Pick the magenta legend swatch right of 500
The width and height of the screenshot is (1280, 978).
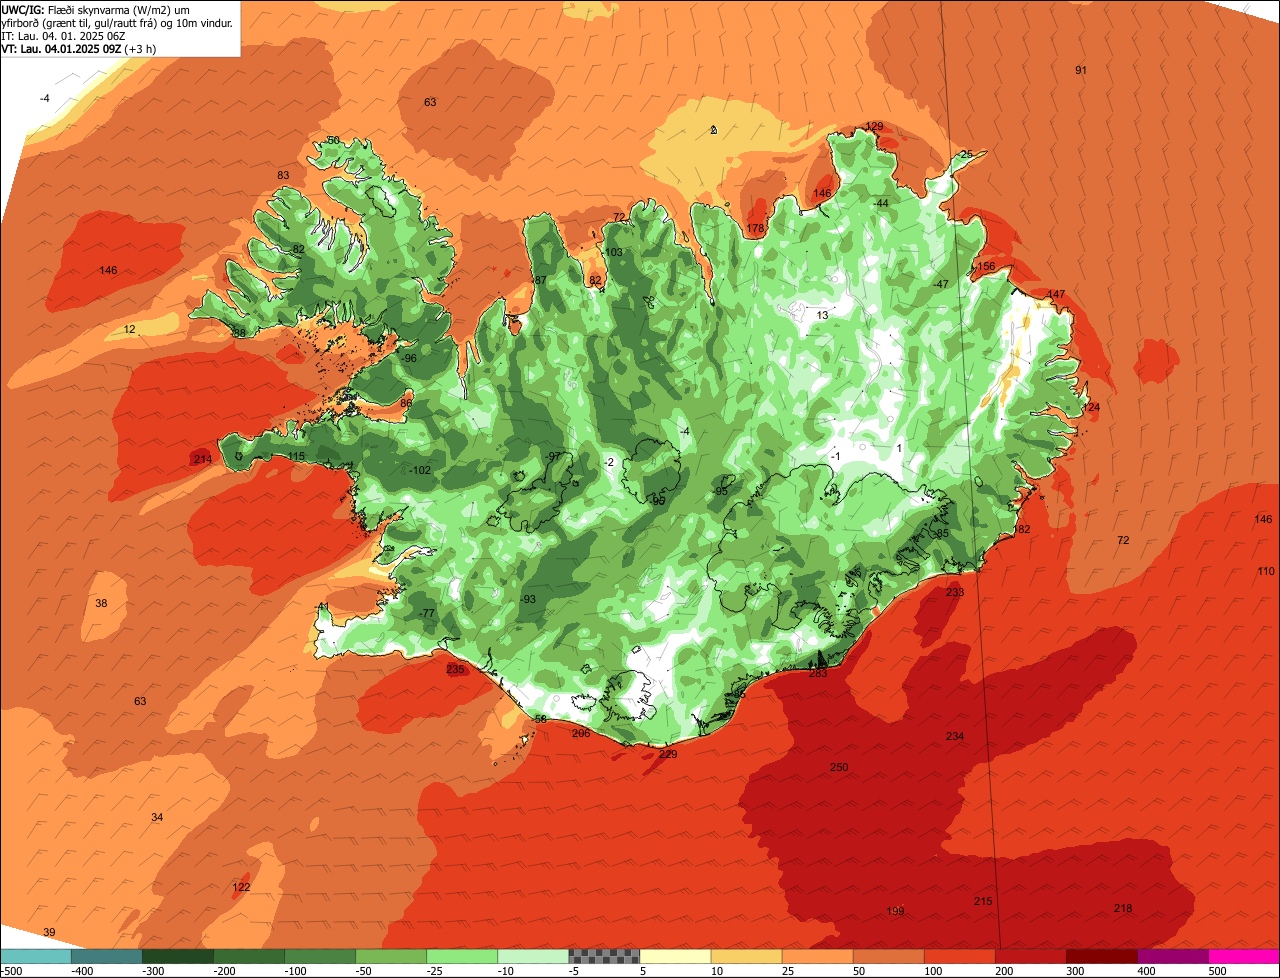pos(1243,956)
